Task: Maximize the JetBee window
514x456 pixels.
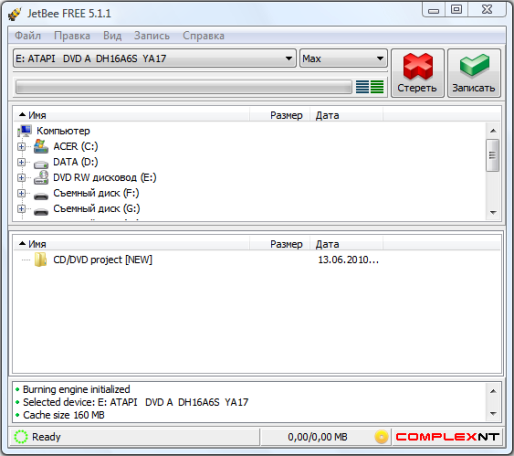Action: pos(456,10)
